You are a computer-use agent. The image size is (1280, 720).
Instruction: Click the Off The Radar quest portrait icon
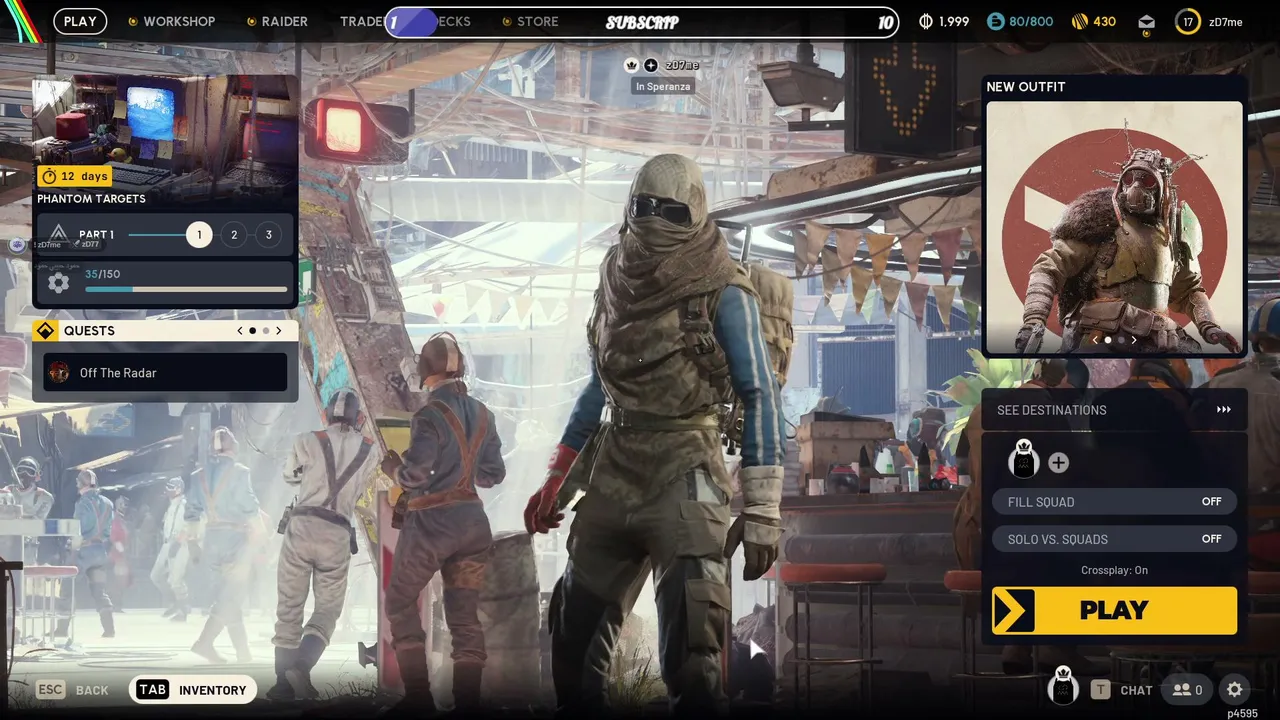60,373
